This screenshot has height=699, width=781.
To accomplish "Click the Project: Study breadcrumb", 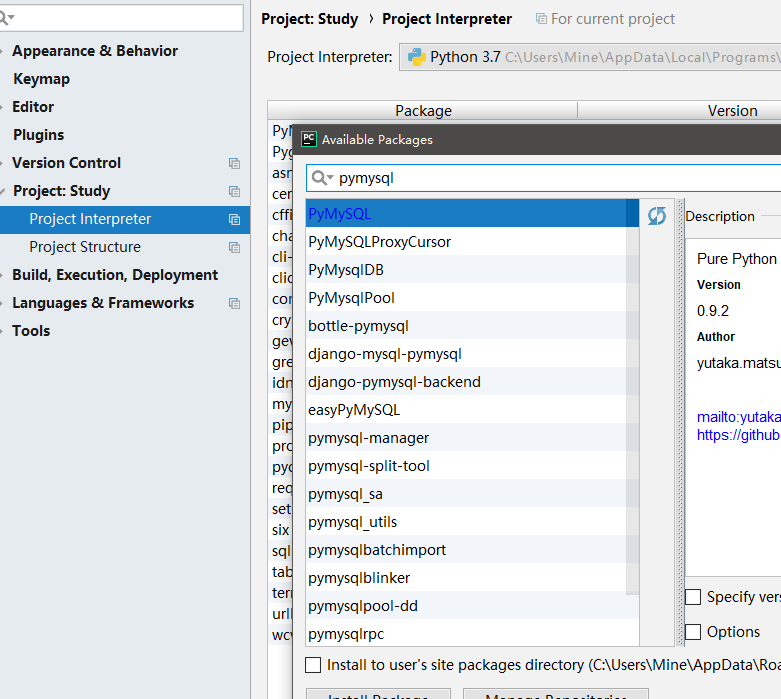I will [x=309, y=19].
